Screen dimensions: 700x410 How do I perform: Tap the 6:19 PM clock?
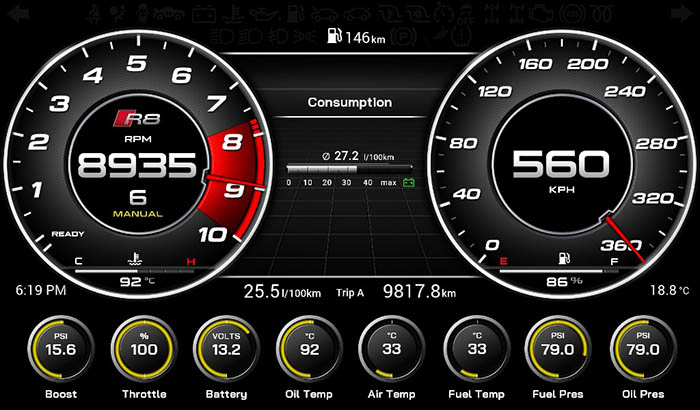coord(41,290)
